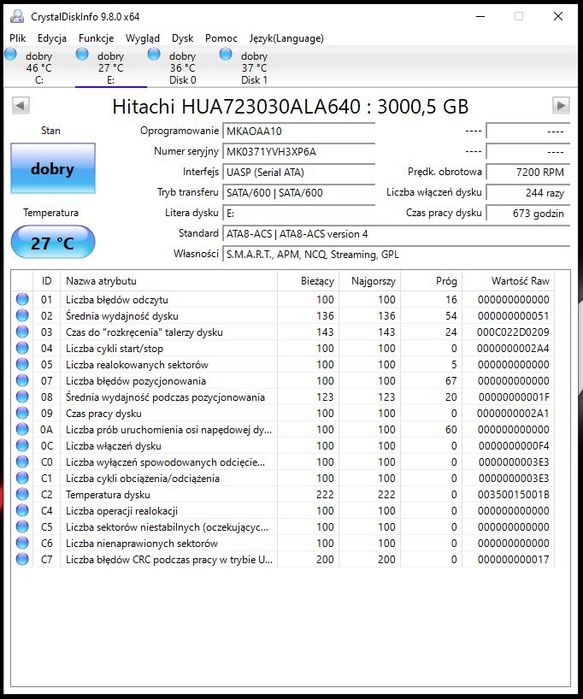Click the status orb for attribute C4
Screen dimensions: 583x699
click(x=22, y=510)
